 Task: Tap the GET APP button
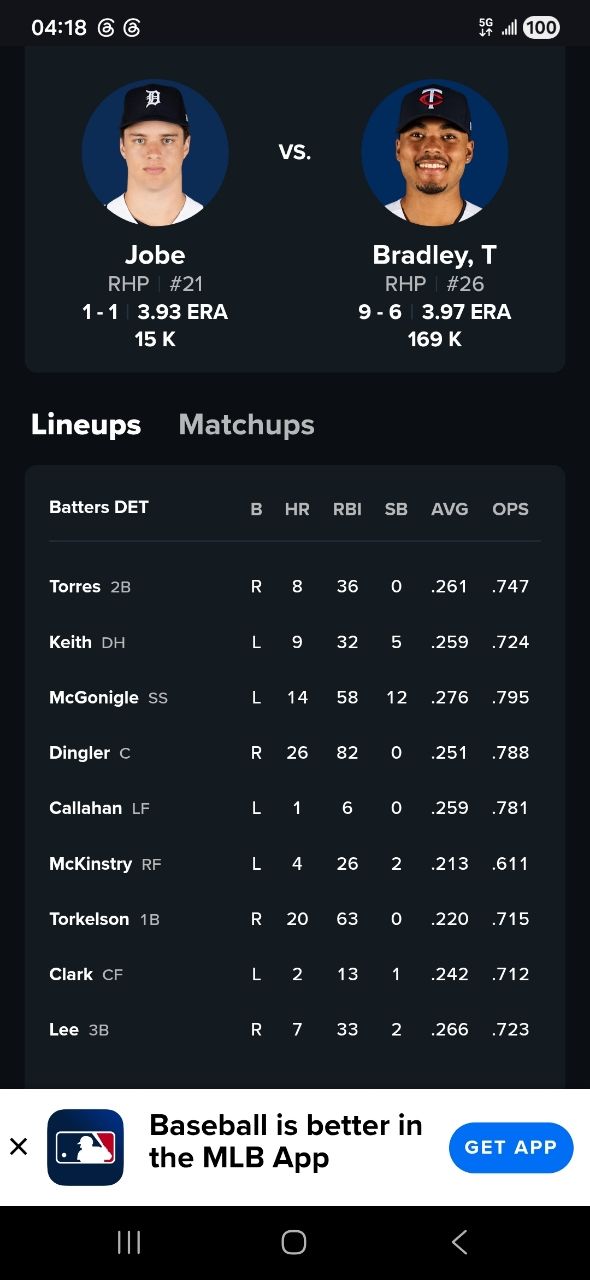coord(510,1147)
